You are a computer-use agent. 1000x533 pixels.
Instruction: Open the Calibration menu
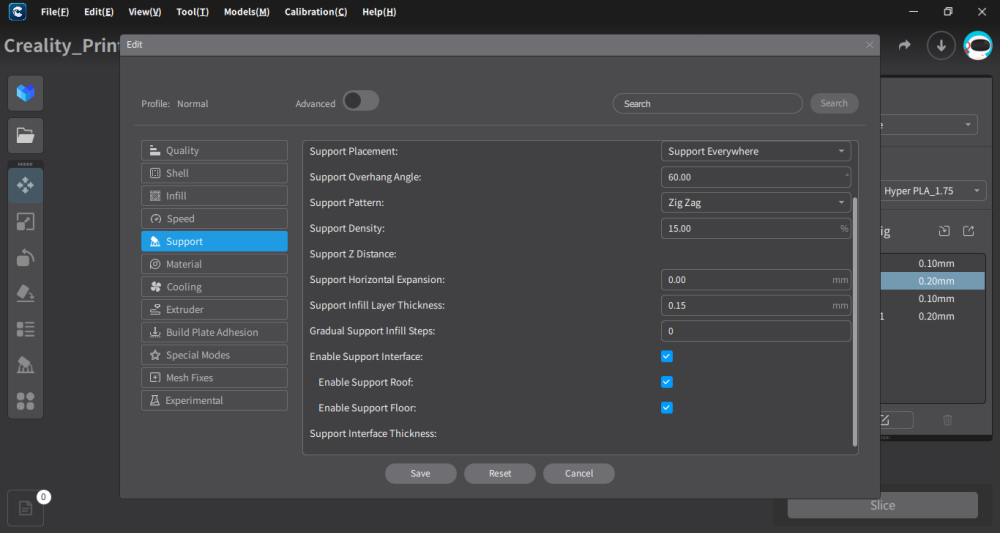pos(316,11)
